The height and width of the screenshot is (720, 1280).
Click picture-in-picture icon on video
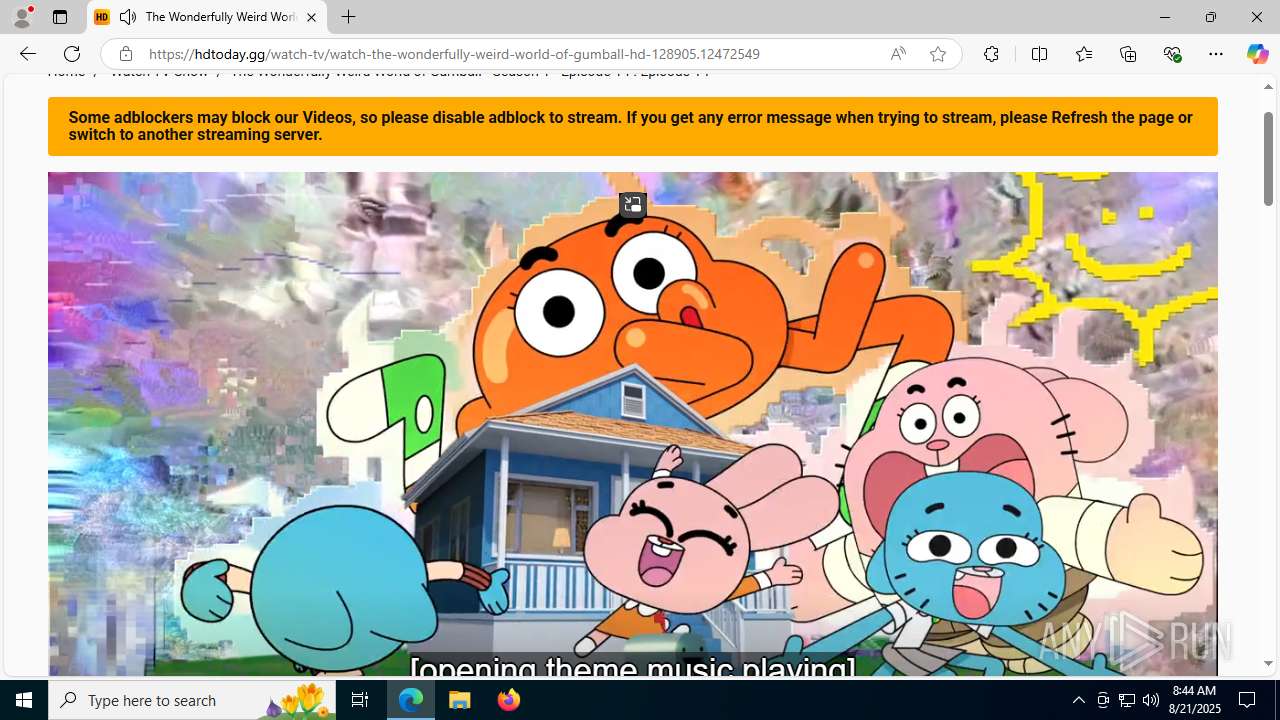pos(632,205)
